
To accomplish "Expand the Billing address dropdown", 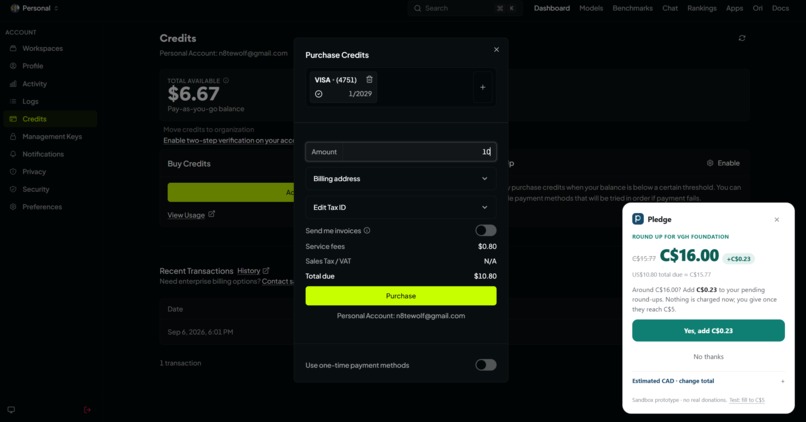I will 401,178.
